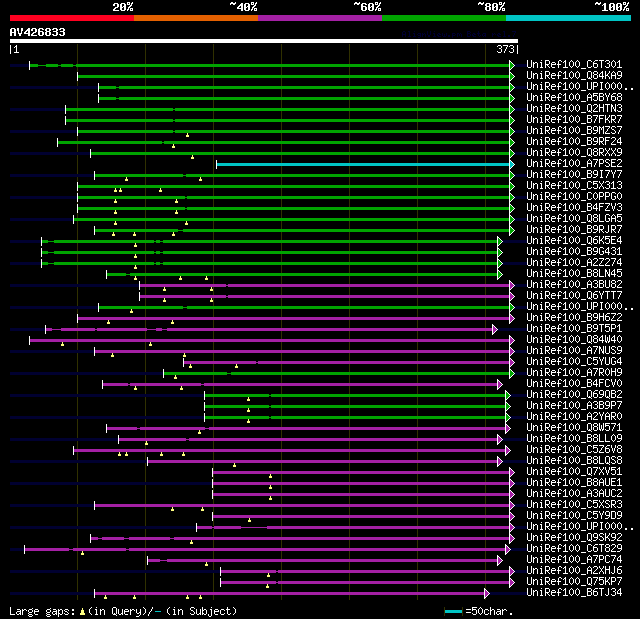This screenshot has width=640, height=619.
Task: Pick the UniRef100_C5YUG4 subject label
Action: click(574, 362)
